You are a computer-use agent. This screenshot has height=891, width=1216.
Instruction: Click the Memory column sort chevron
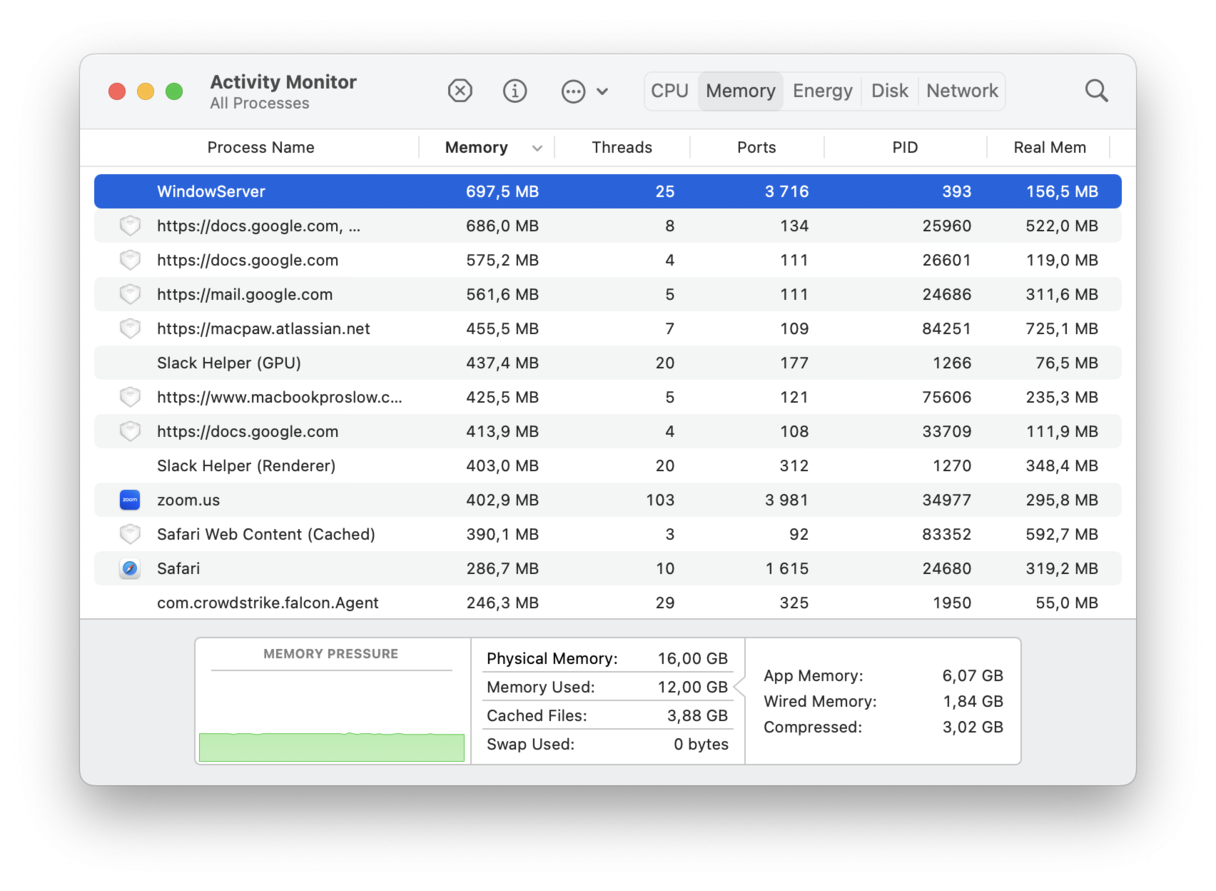click(x=537, y=147)
